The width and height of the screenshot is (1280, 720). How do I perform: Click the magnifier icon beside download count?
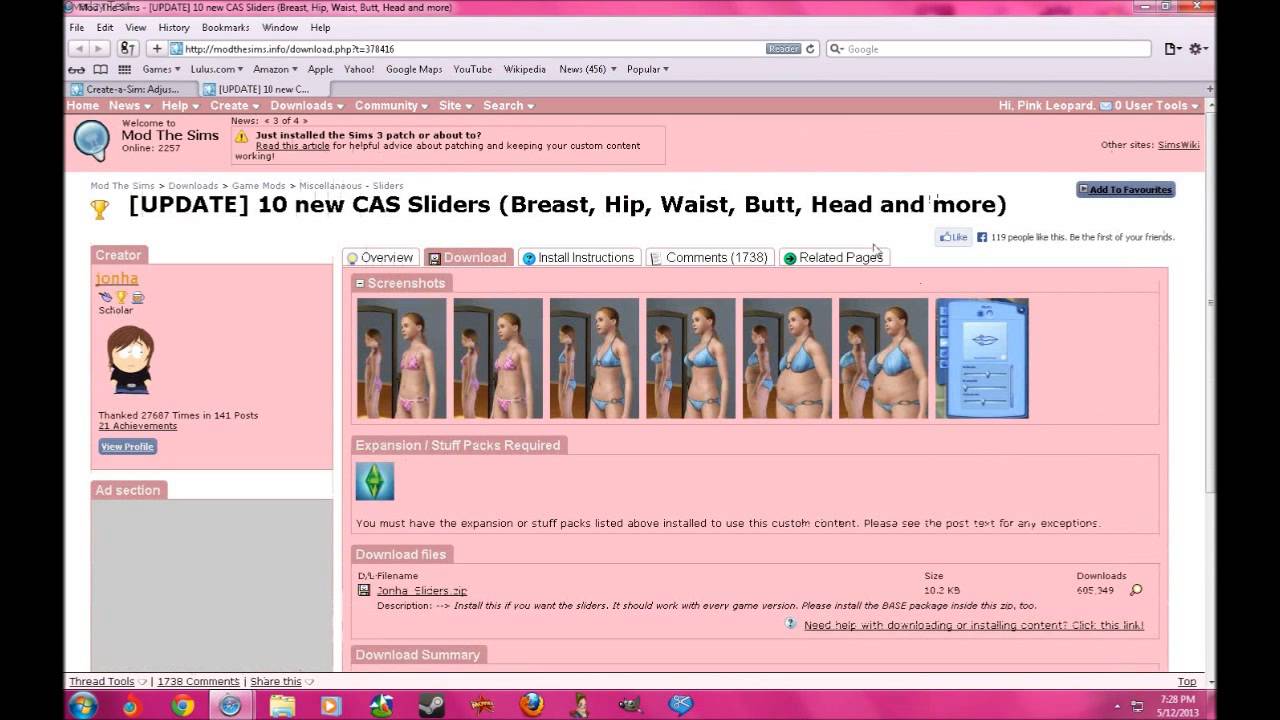pyautogui.click(x=1136, y=591)
